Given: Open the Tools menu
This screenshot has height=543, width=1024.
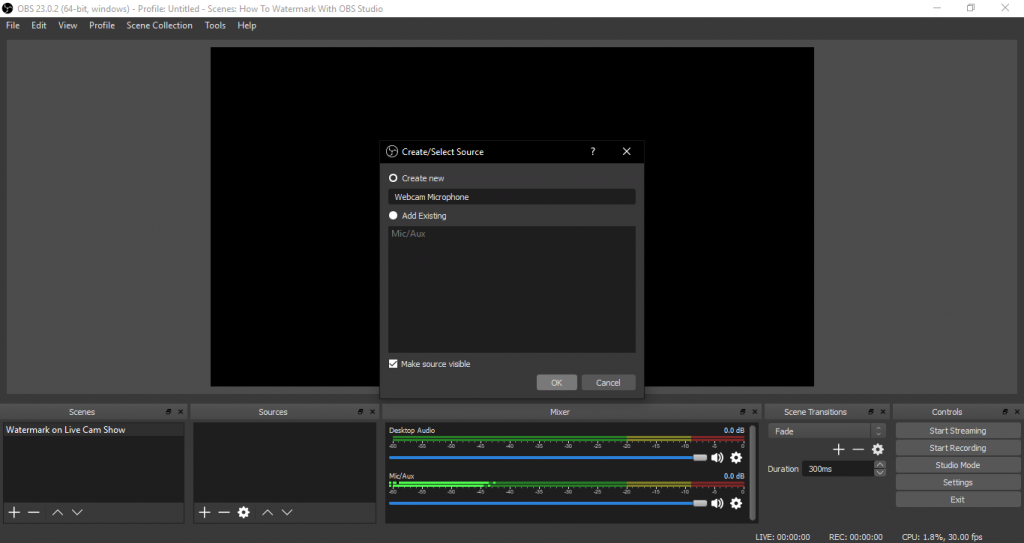Looking at the screenshot, I should coord(215,25).
